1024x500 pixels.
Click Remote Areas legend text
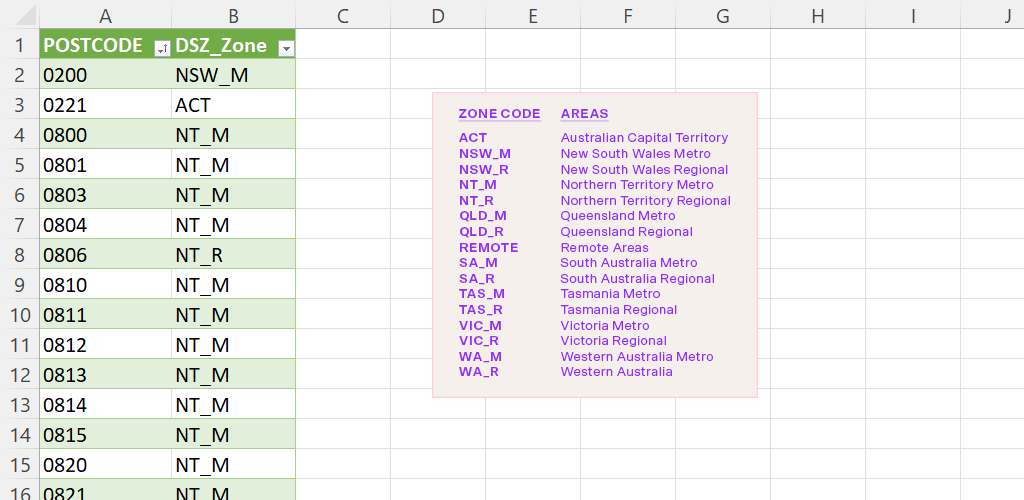pyautogui.click(x=604, y=248)
